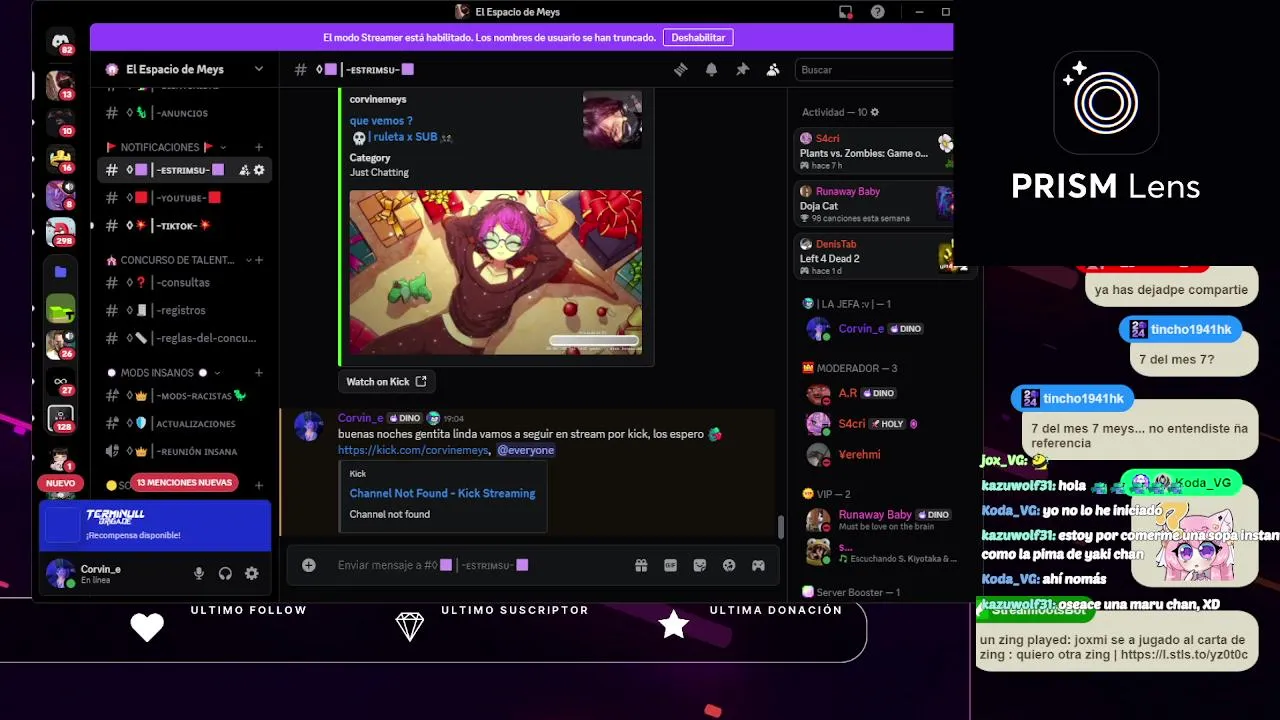The height and width of the screenshot is (720, 1280).
Task: Open the server icon with badge 128
Action: [60, 418]
